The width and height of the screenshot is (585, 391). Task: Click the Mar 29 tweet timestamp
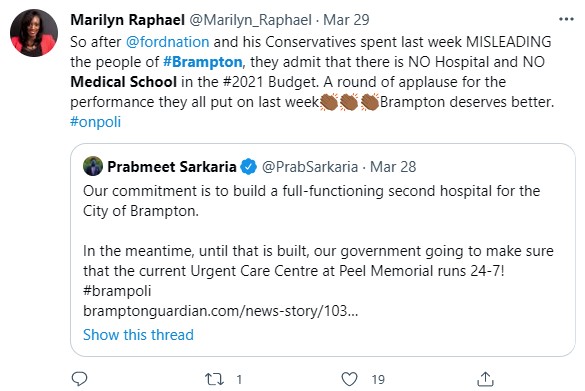click(x=346, y=20)
